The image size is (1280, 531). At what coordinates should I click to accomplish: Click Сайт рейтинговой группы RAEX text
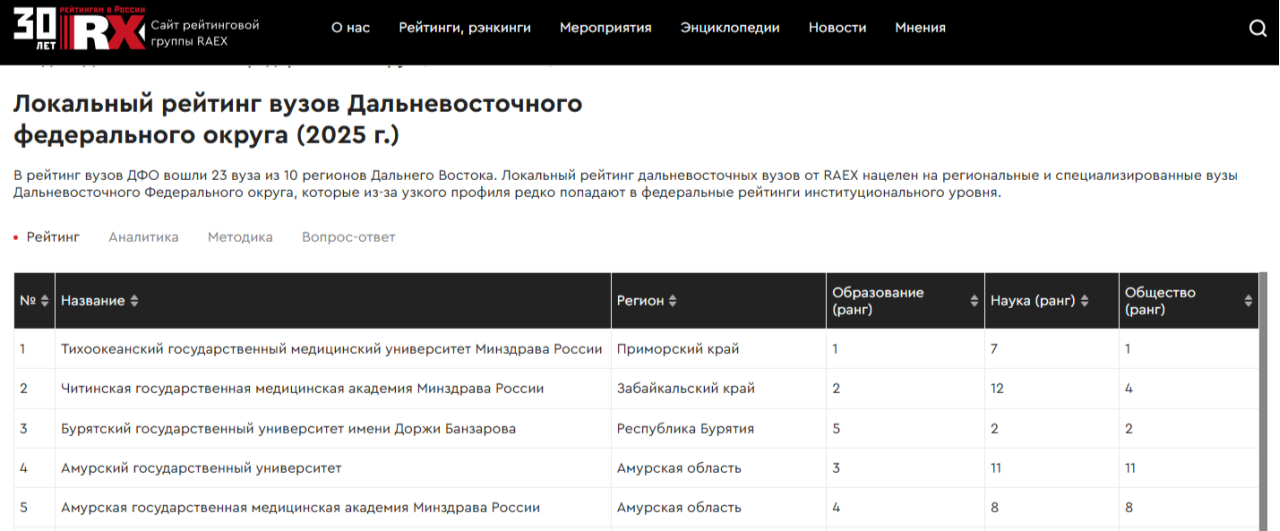pos(205,33)
